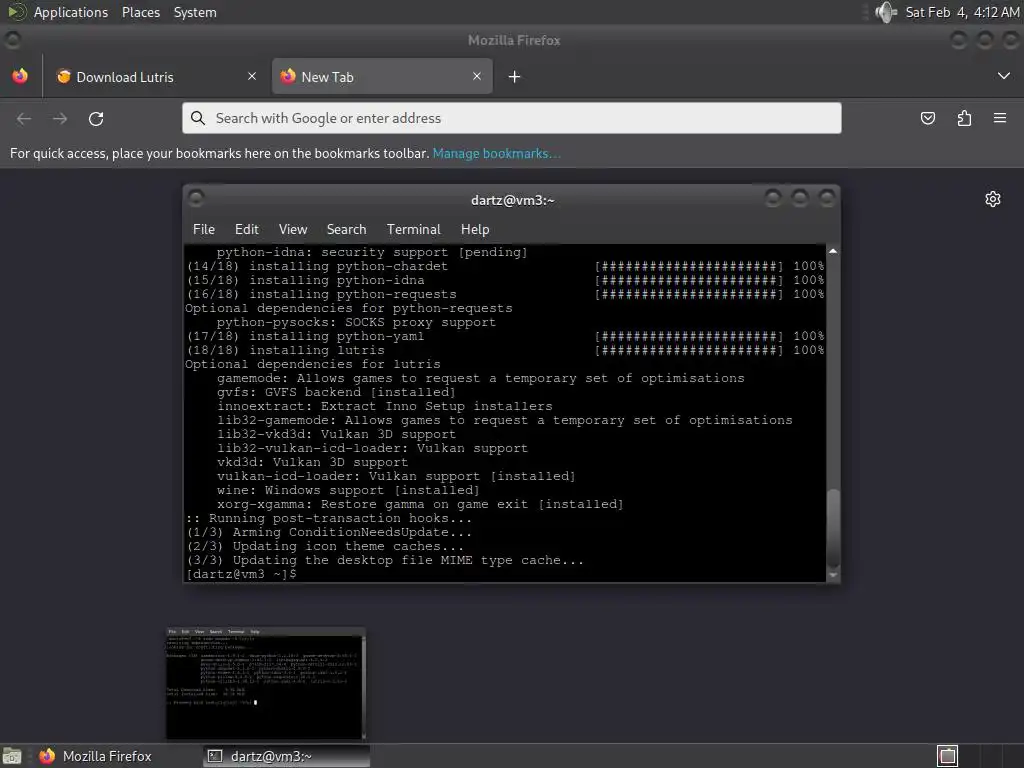Click the Firefox forward arrow
Viewport: 1024px width, 768px height.
60,118
